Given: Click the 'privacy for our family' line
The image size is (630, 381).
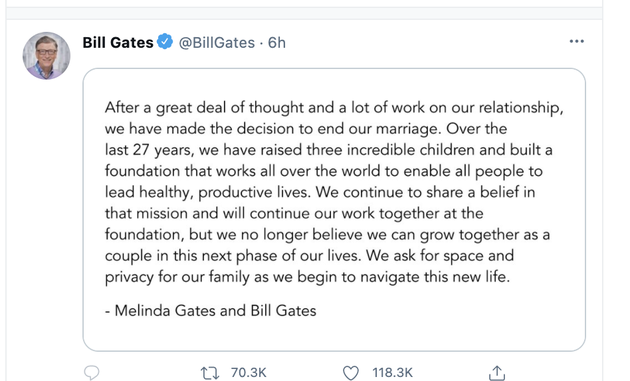Looking at the screenshot, I should pyautogui.click(x=307, y=277).
